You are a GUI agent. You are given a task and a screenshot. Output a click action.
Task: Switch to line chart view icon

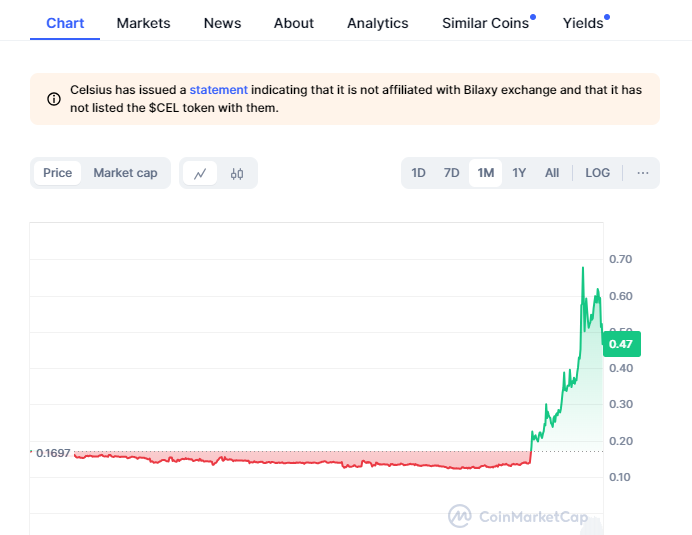pos(200,173)
